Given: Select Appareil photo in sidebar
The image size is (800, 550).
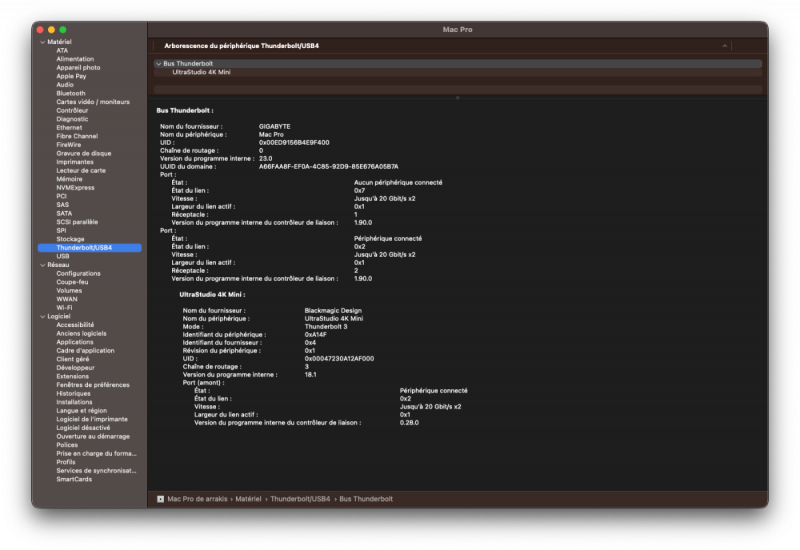Looking at the screenshot, I should pos(78,67).
